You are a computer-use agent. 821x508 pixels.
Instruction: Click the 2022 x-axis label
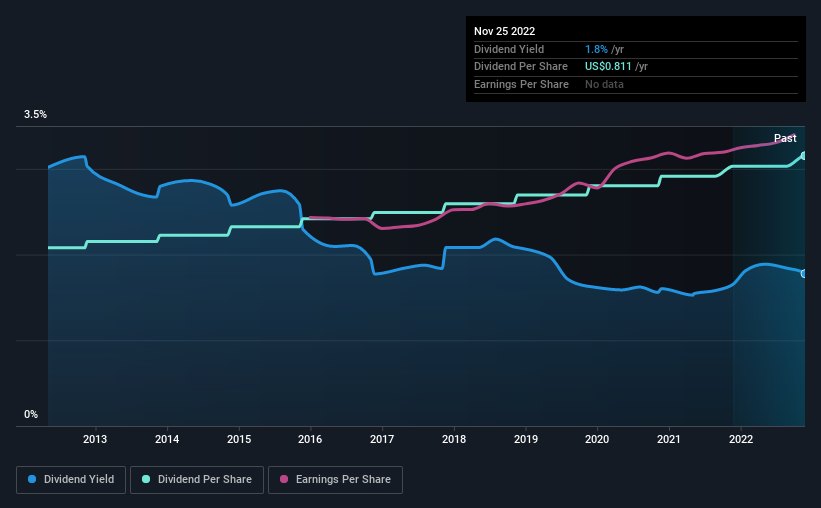[x=741, y=439]
